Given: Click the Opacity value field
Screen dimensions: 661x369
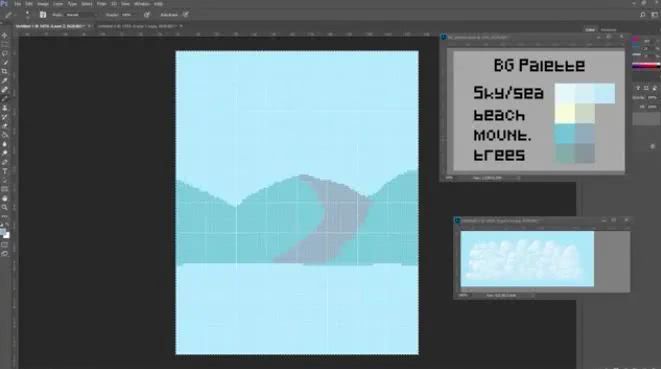Looking at the screenshot, I should pos(128,15).
